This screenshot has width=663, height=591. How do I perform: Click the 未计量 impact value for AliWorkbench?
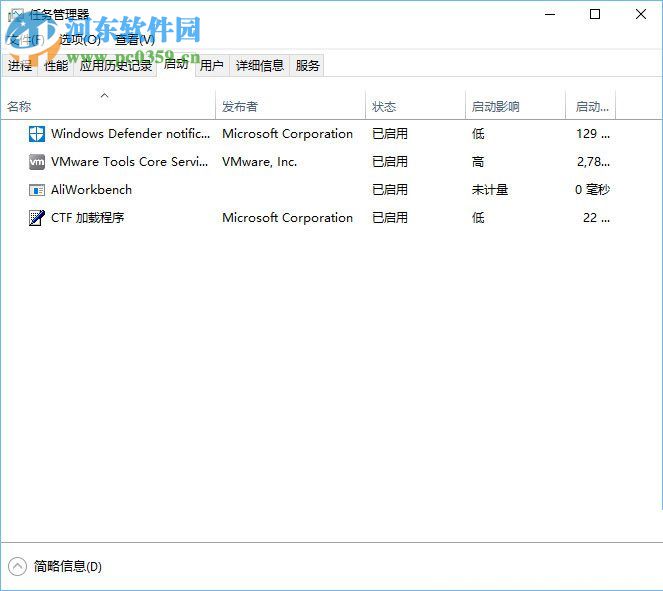(x=490, y=190)
